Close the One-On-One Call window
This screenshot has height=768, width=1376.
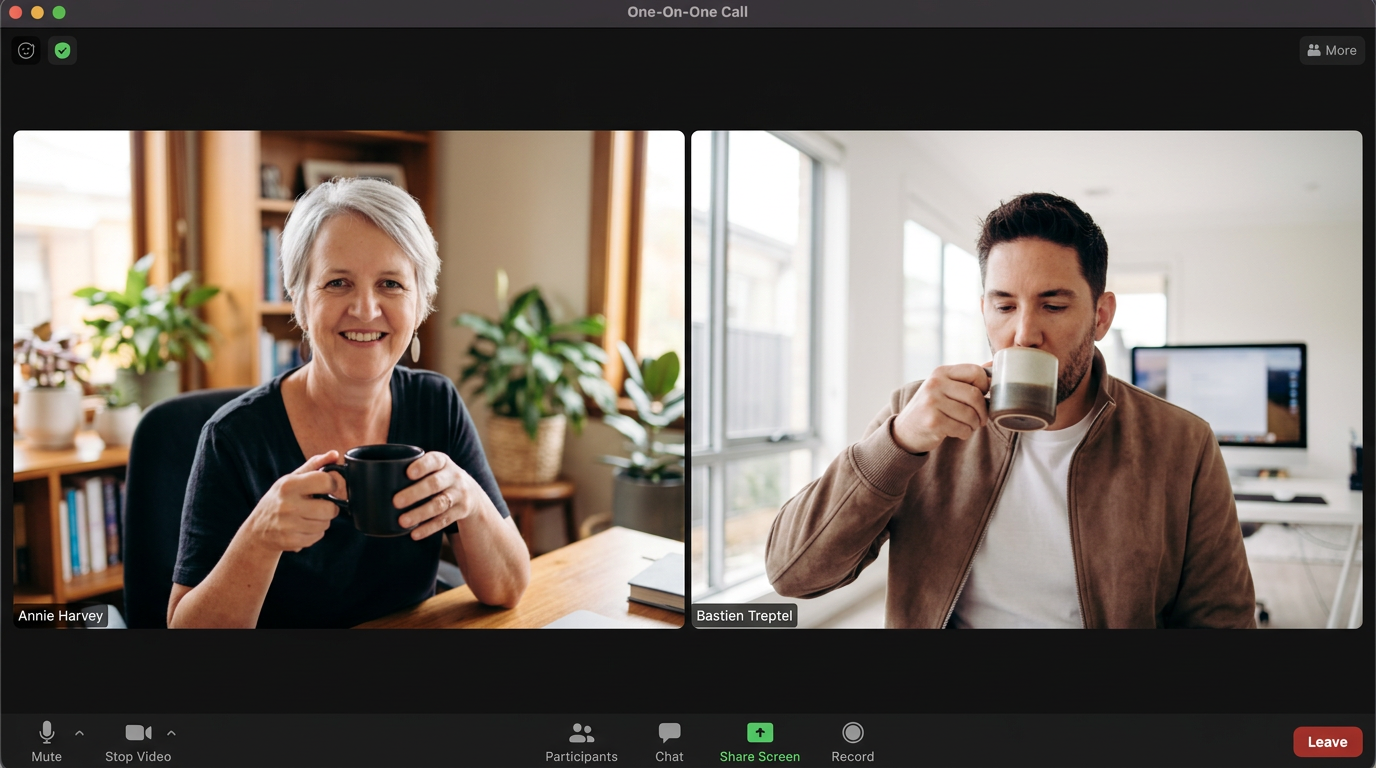click(x=15, y=12)
